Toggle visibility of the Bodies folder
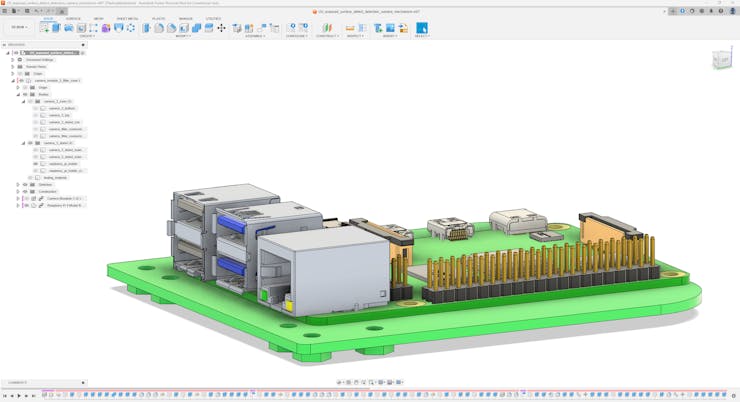 point(25,94)
